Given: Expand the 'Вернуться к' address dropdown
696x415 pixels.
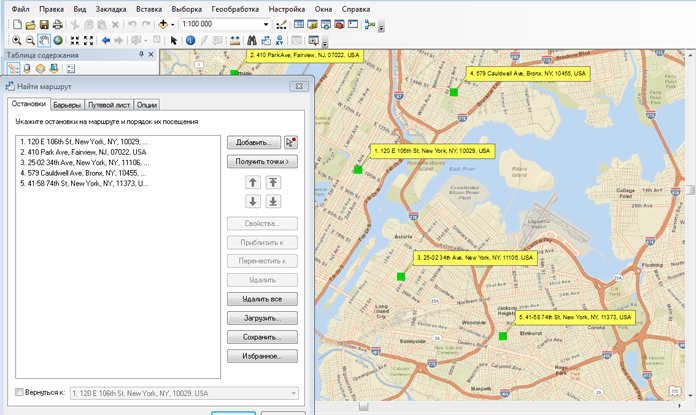Looking at the screenshot, I should 293,393.
